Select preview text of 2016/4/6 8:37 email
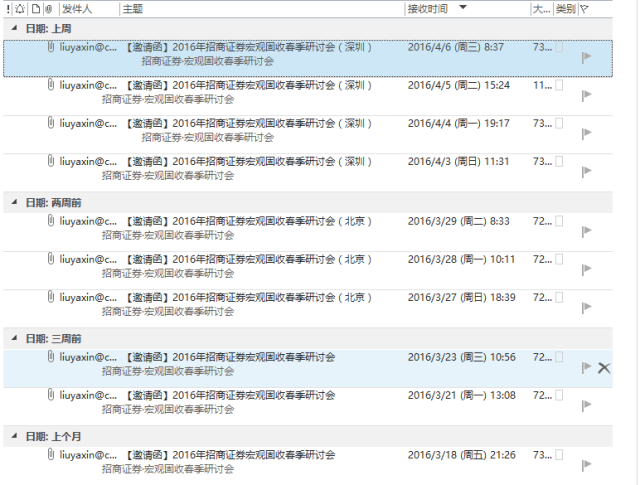 [x=207, y=61]
